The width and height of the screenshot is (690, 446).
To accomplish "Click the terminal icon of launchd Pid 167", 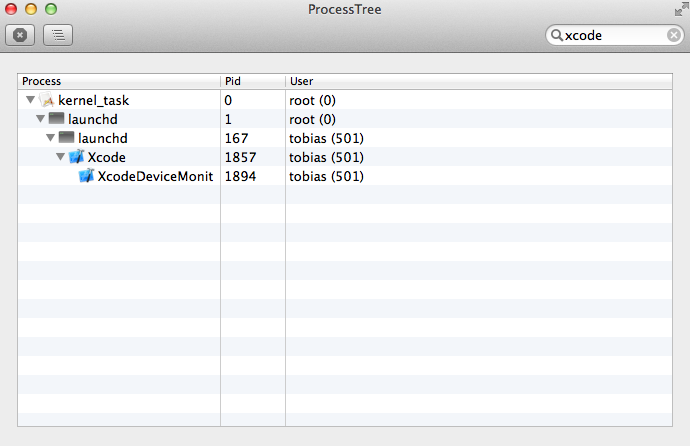I will coord(66,137).
